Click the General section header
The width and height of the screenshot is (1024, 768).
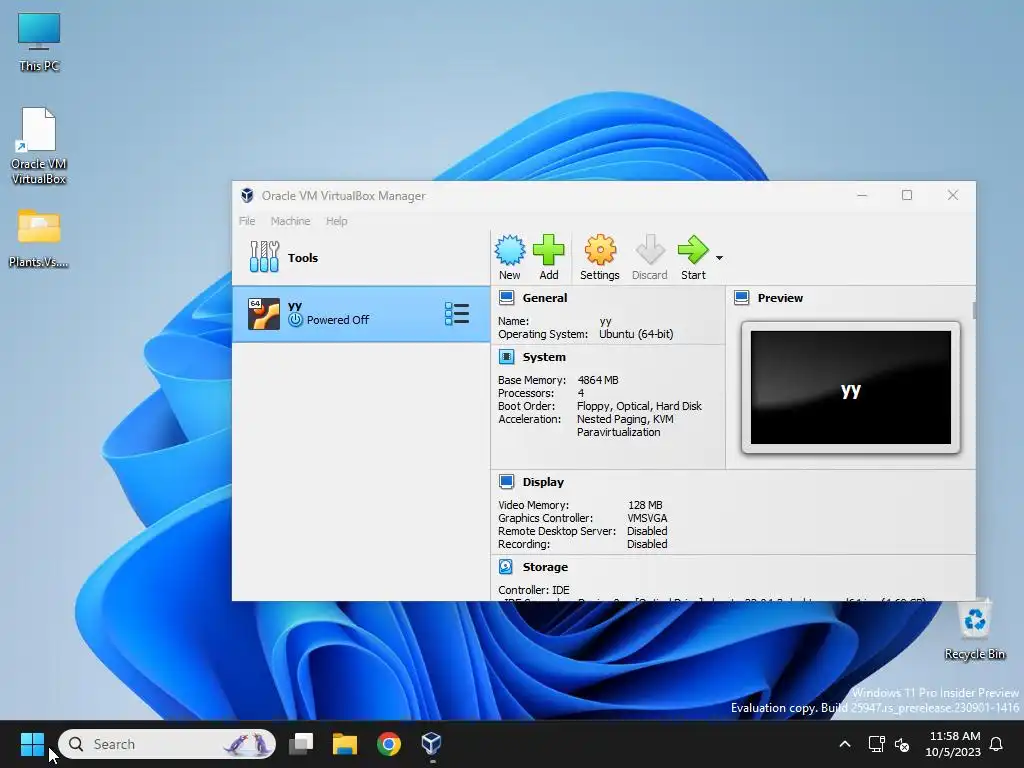pyautogui.click(x=545, y=298)
